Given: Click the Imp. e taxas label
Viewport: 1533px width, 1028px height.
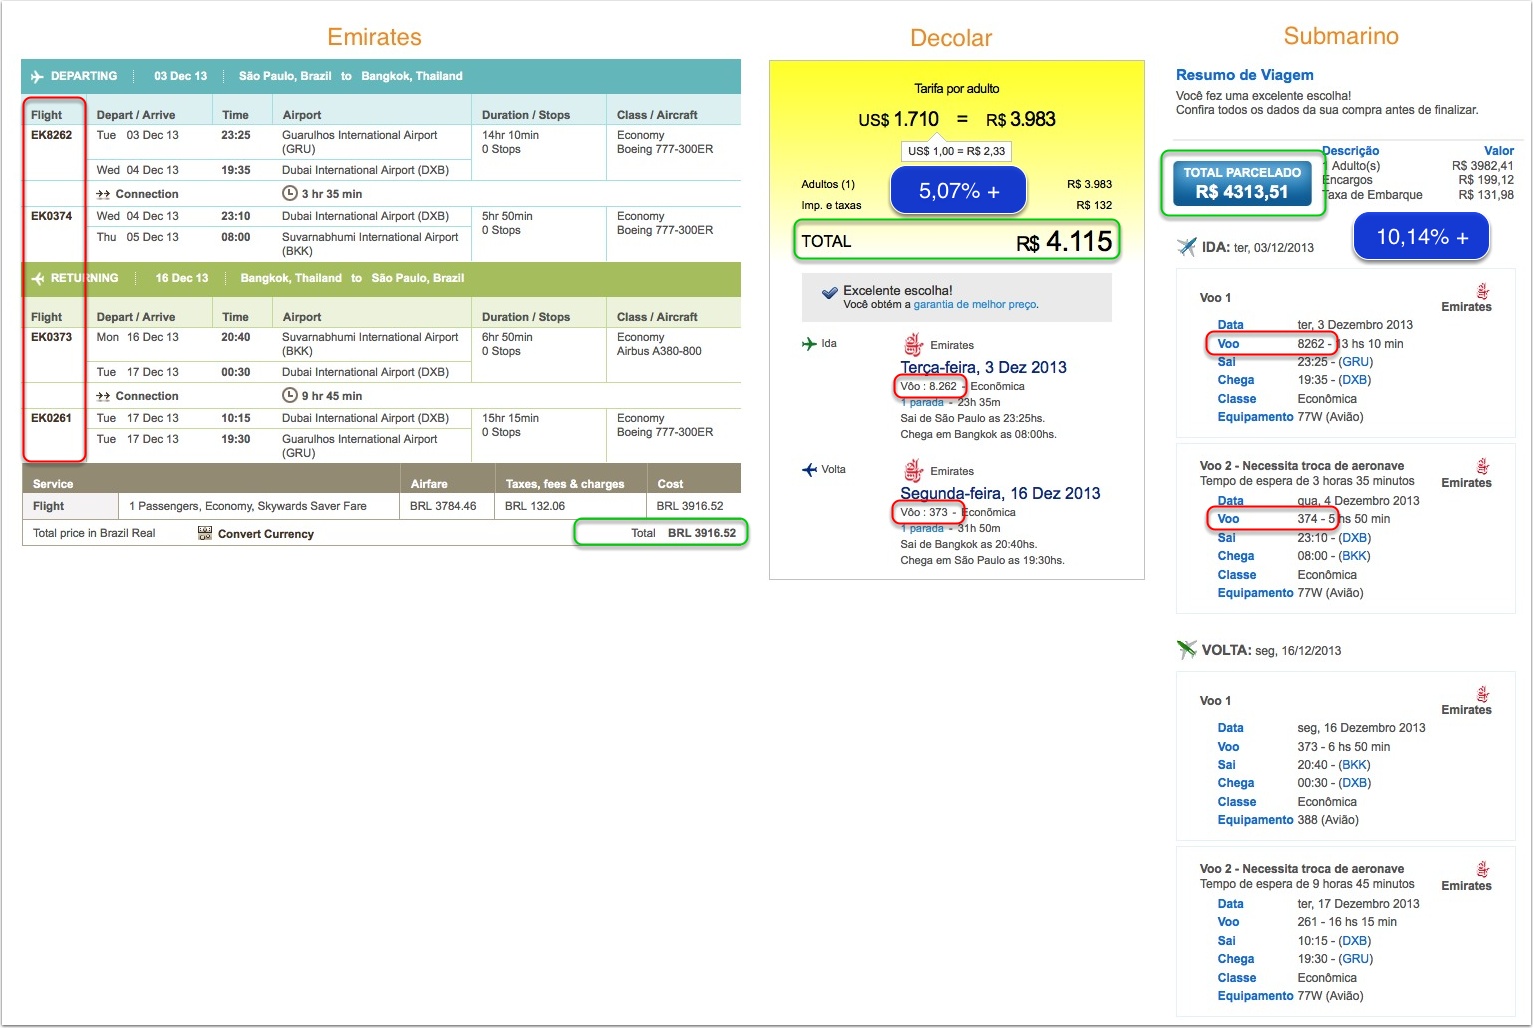Looking at the screenshot, I should point(831,205).
